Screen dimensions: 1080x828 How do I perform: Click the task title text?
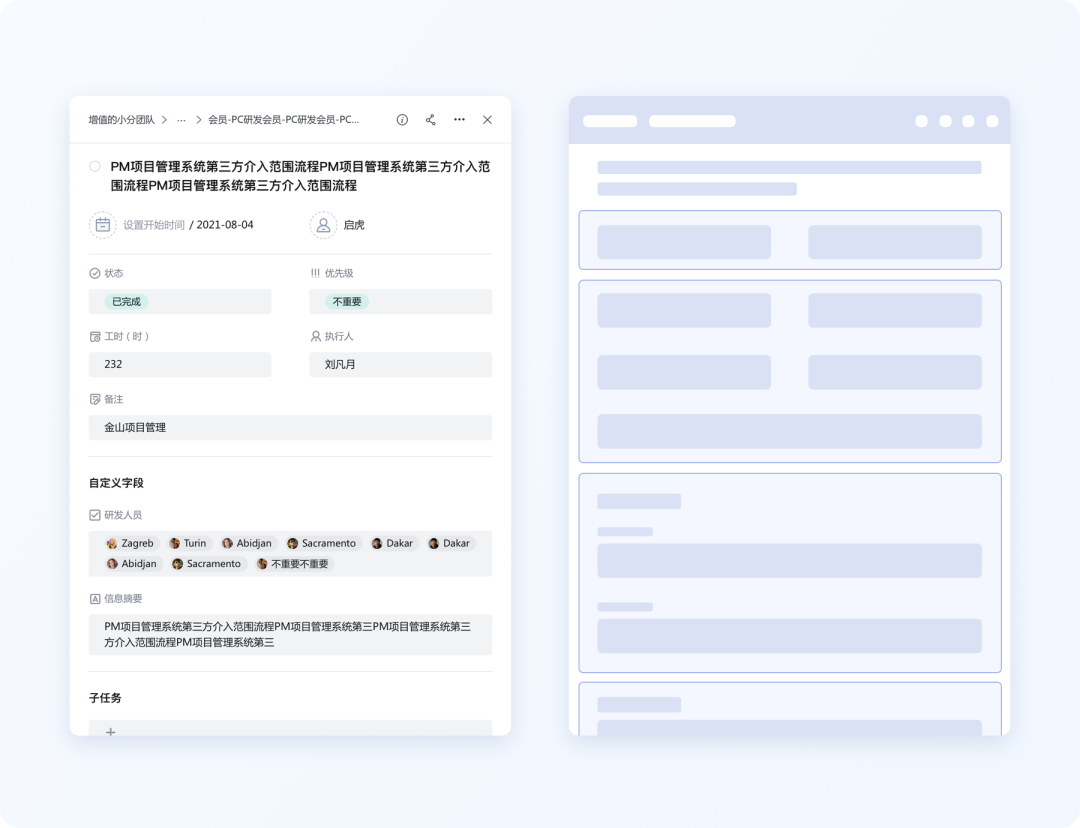tap(300, 176)
